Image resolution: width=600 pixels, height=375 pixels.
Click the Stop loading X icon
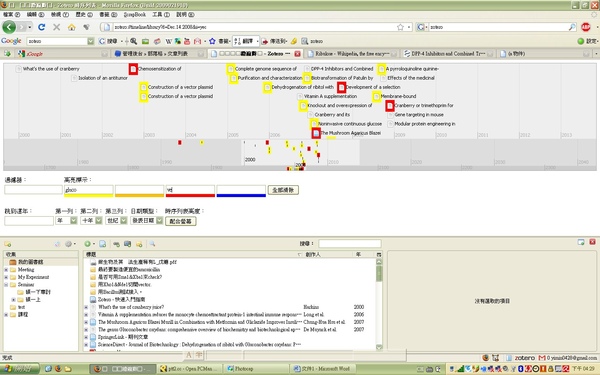point(57,27)
